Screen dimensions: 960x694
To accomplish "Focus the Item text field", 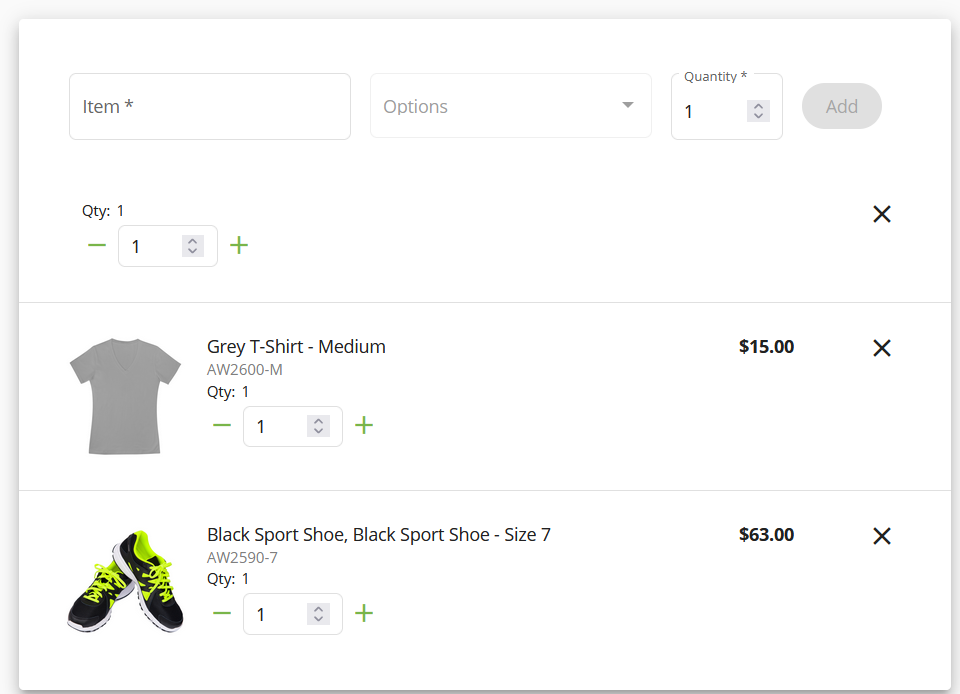I will 210,106.
